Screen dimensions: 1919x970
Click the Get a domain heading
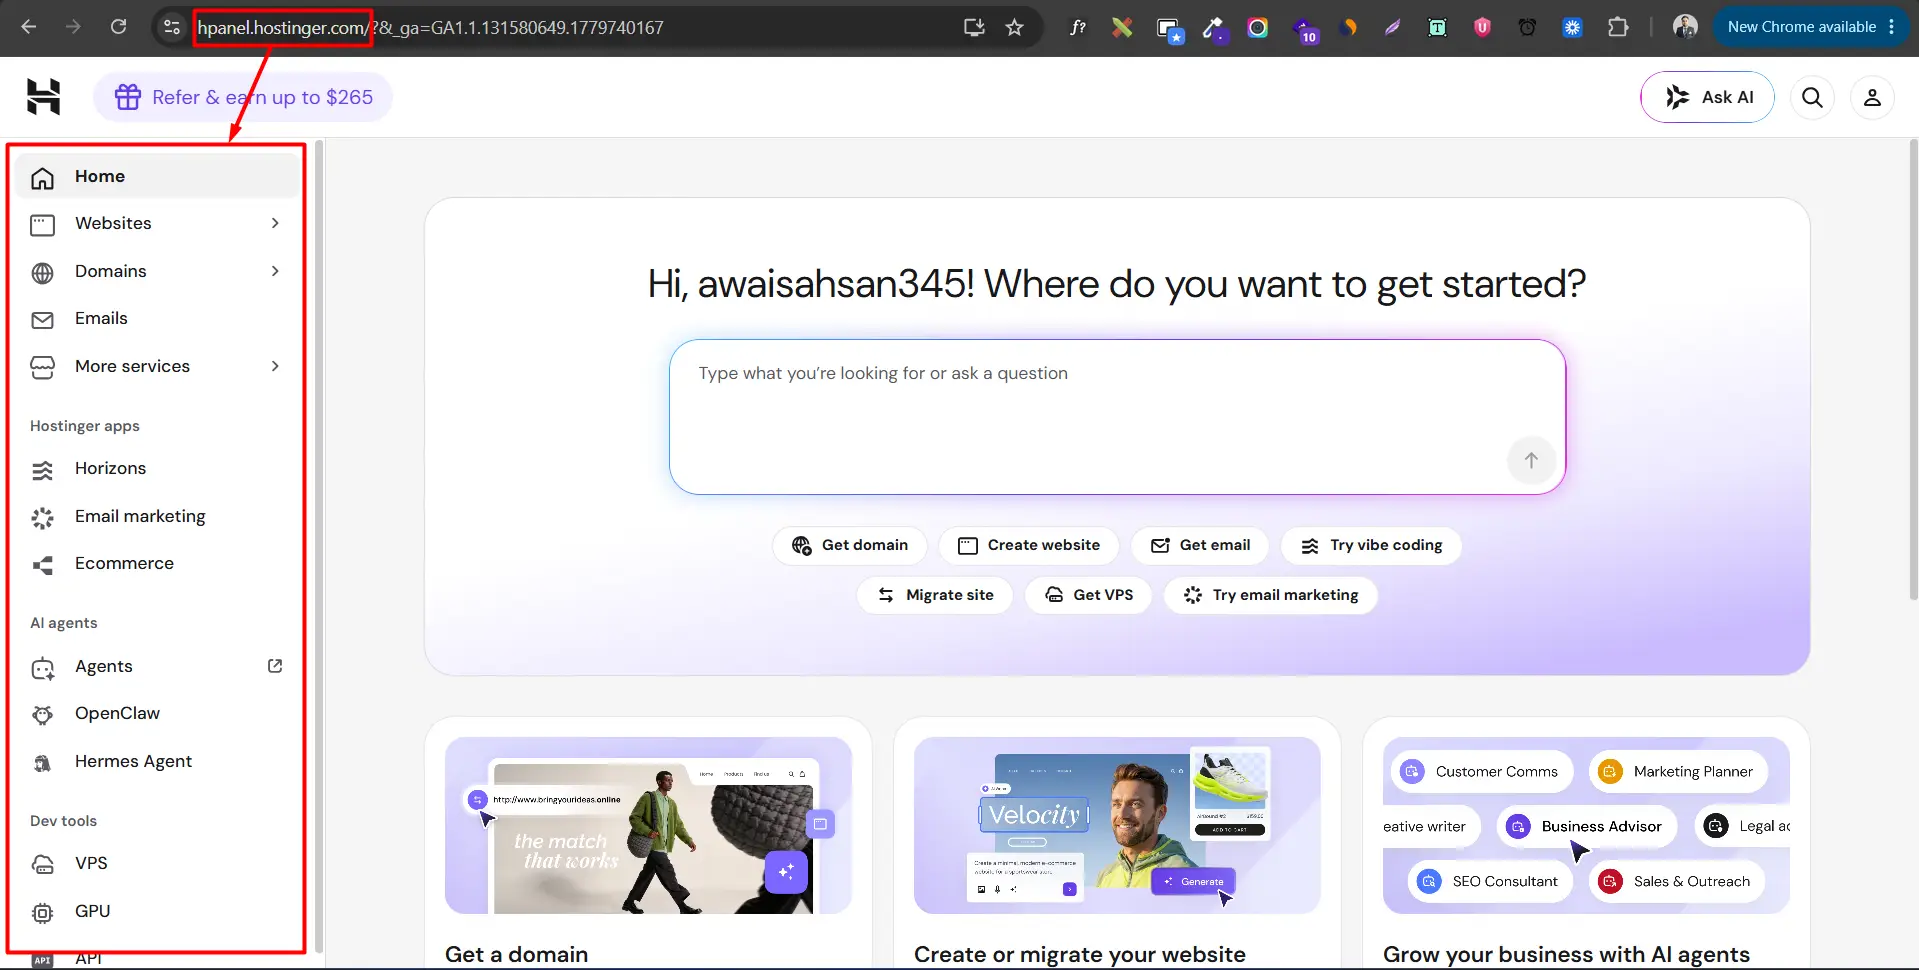pos(516,955)
